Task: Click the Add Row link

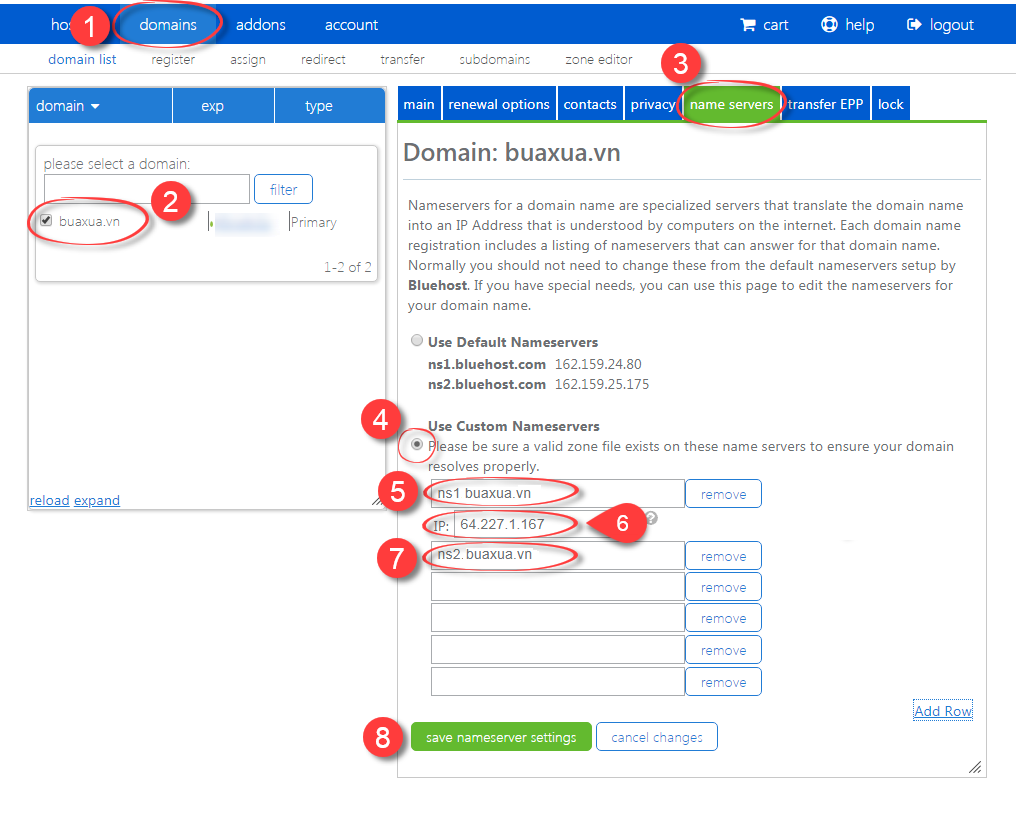Action: point(943,711)
